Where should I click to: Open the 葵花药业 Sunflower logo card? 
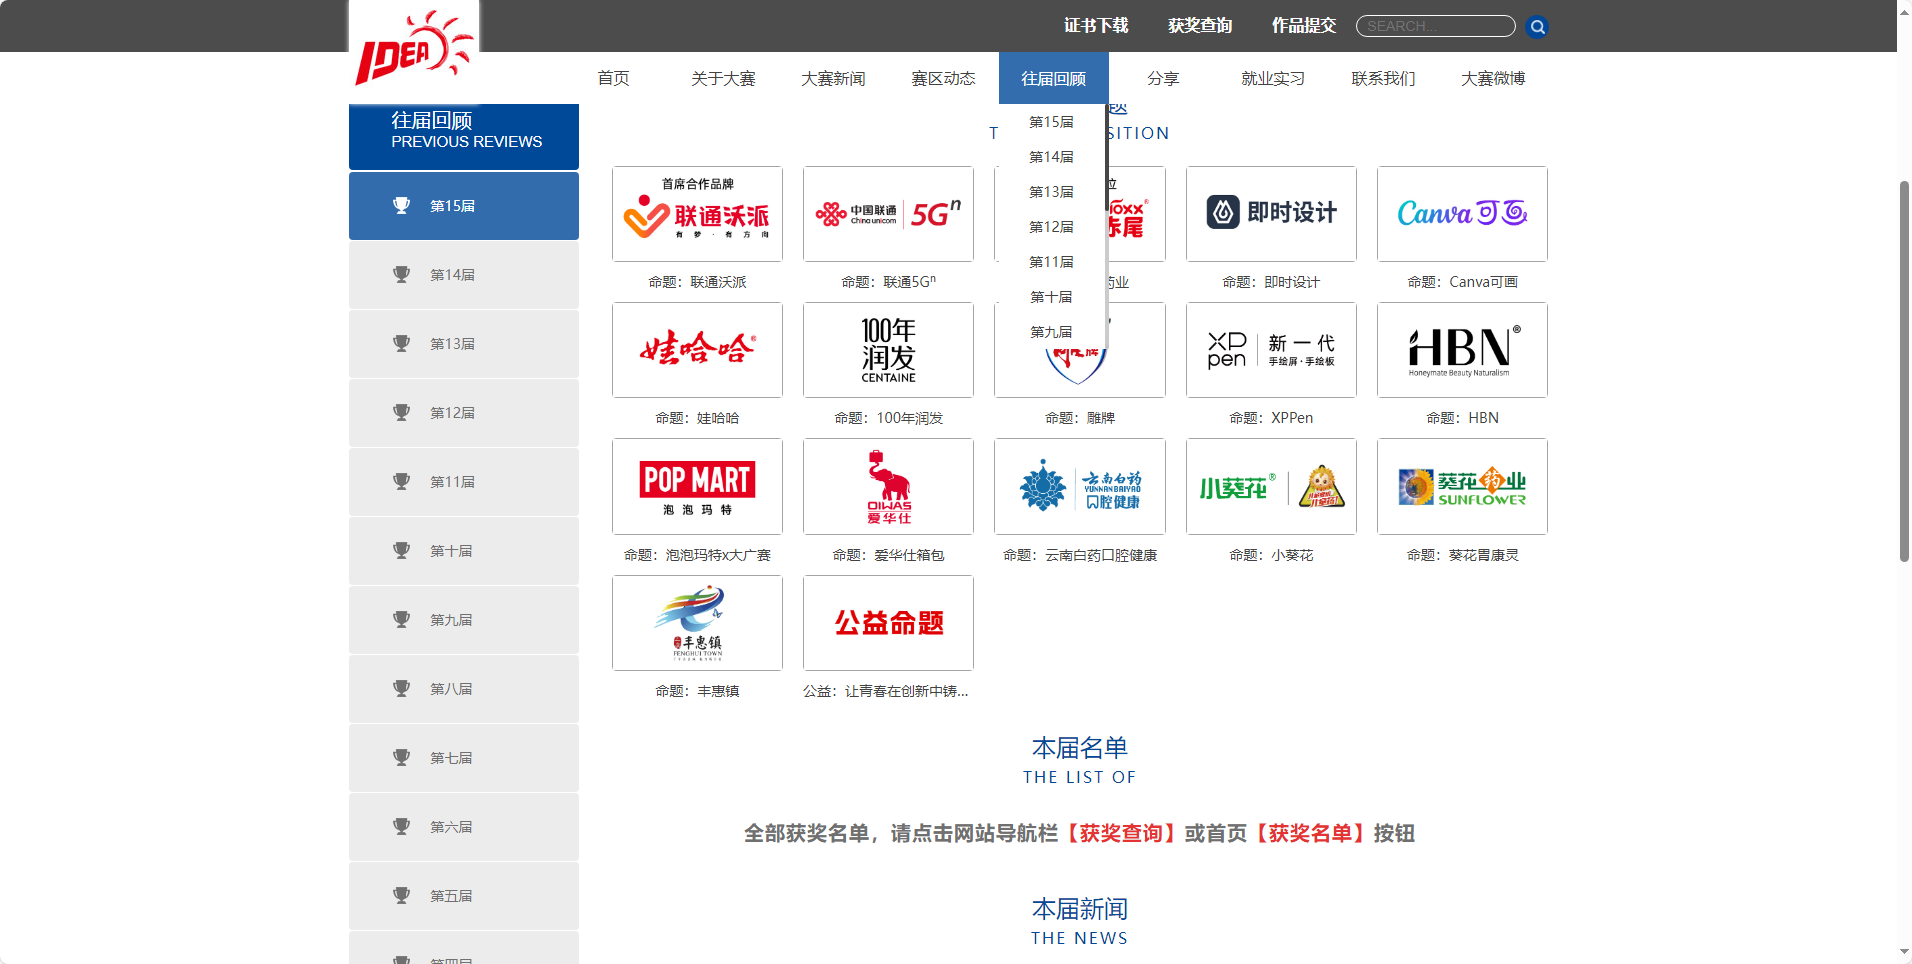point(1462,486)
